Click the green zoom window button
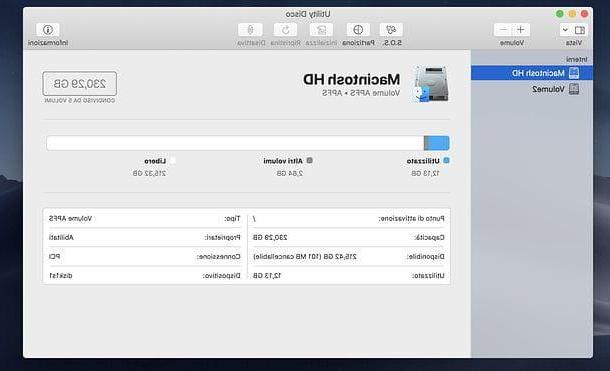Image resolution: width=610 pixels, height=371 pixels. [x=559, y=14]
